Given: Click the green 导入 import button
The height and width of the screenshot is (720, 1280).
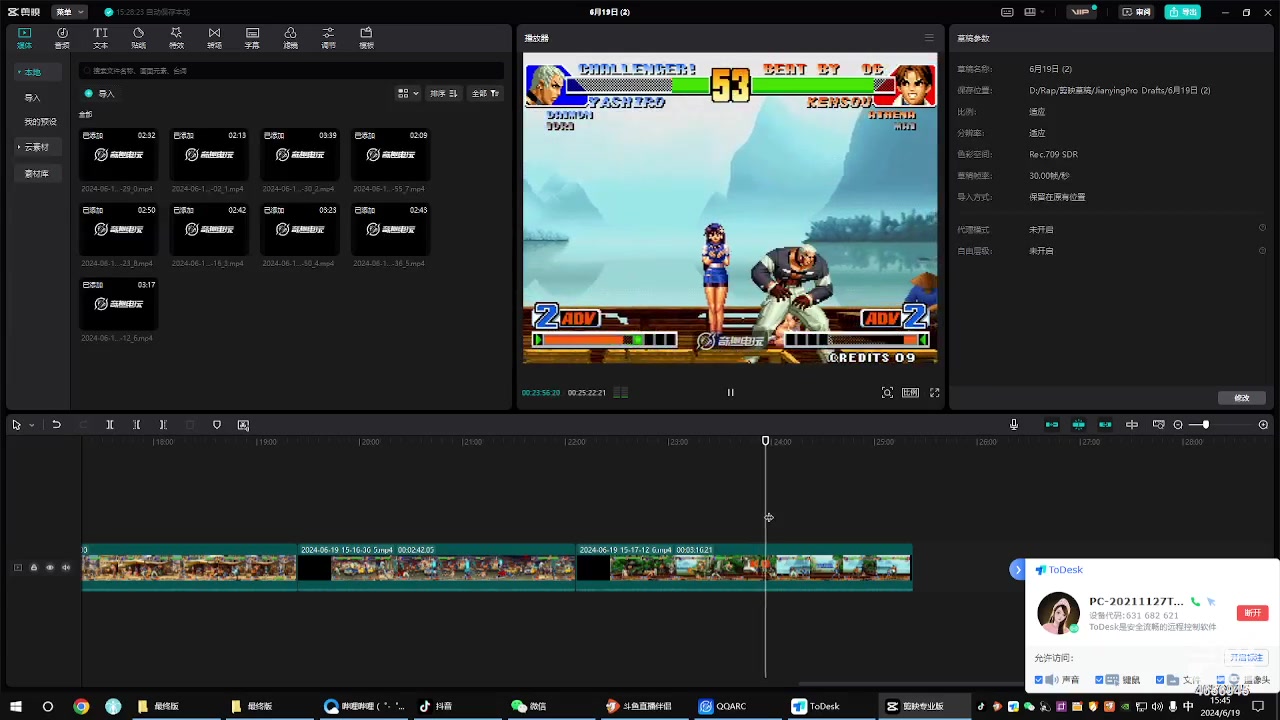Looking at the screenshot, I should click(x=100, y=93).
